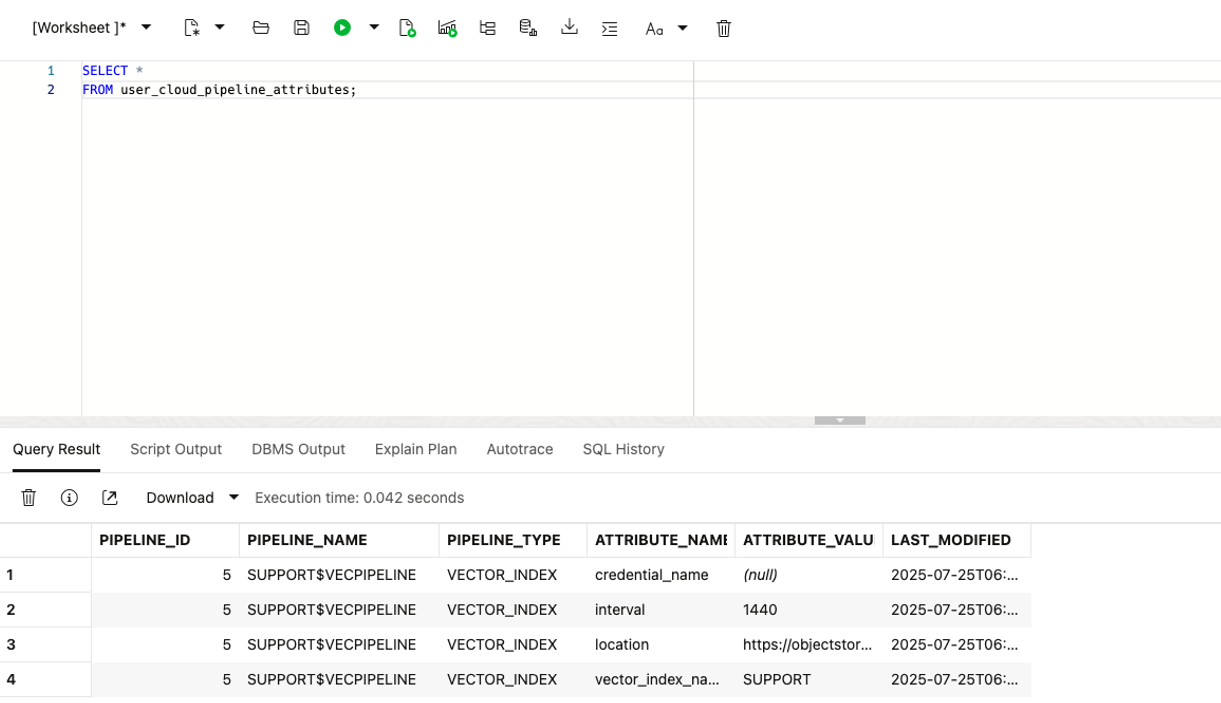
Task: Expand the Download options arrow
Action: [234, 497]
